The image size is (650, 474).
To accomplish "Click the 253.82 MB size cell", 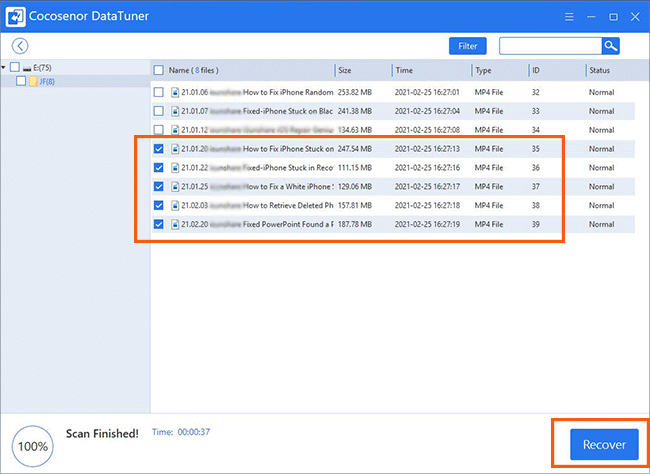I will coord(354,92).
